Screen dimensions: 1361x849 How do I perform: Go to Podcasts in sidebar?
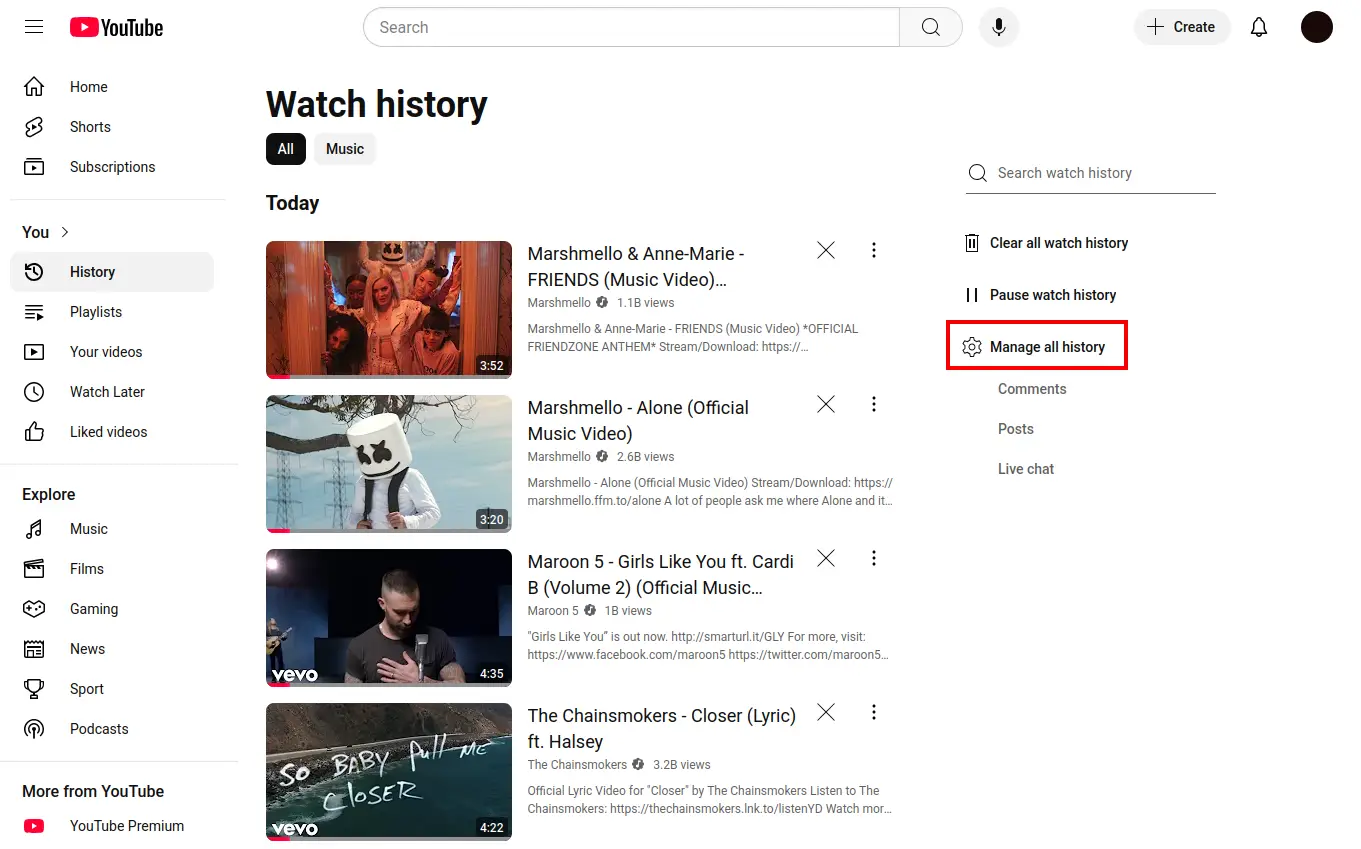point(112,729)
